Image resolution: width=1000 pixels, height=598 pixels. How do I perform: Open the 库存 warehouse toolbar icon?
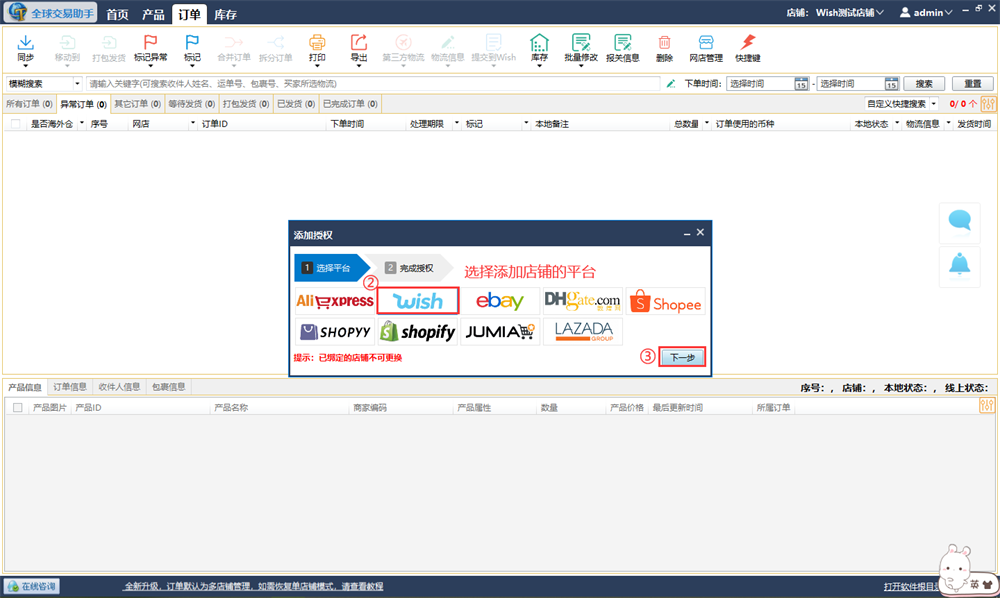pyautogui.click(x=539, y=42)
